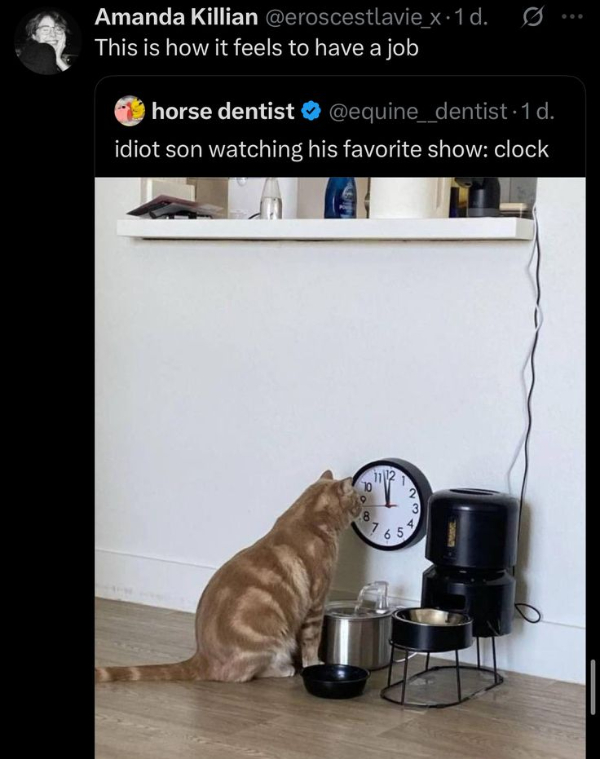Screen dimensions: 600x759
Task: Click the text "This is how it feels to have a job"
Action: click(x=256, y=48)
